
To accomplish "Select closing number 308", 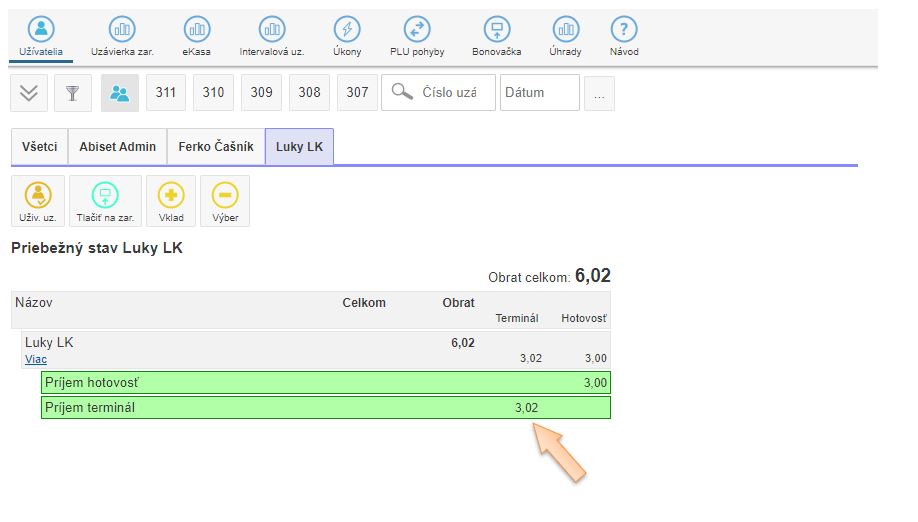I will (310, 93).
